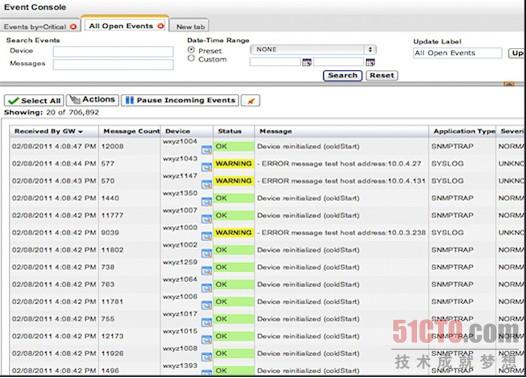
Task: Open device icon for wxyz1000
Action: [206, 236]
